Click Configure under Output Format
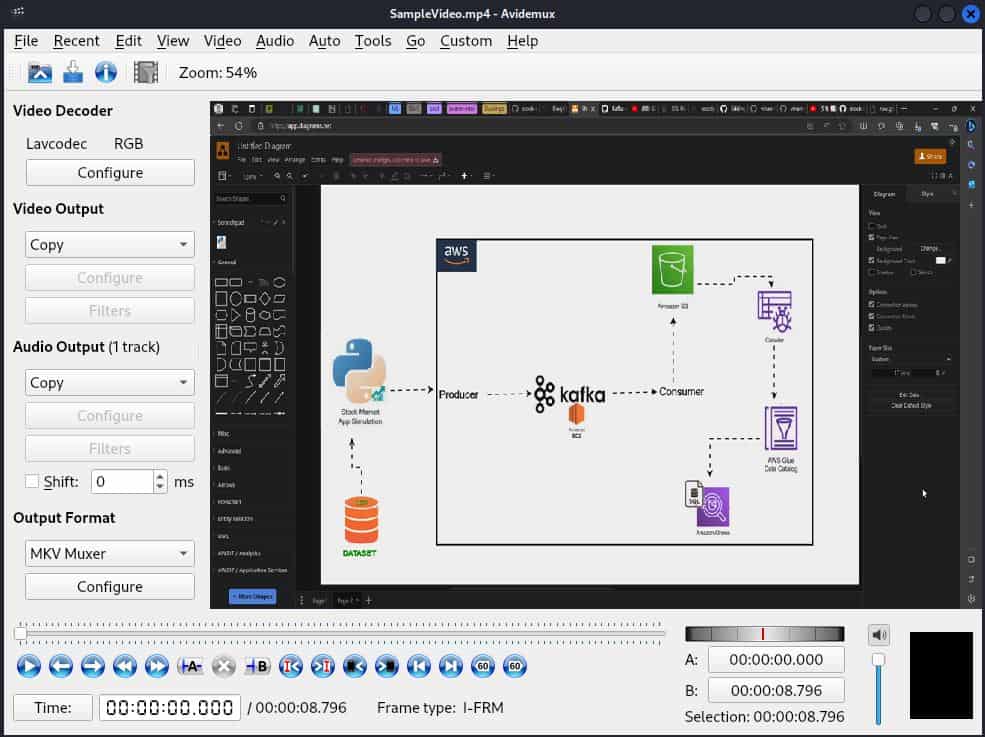Viewport: 985px width, 737px height. click(x=110, y=586)
